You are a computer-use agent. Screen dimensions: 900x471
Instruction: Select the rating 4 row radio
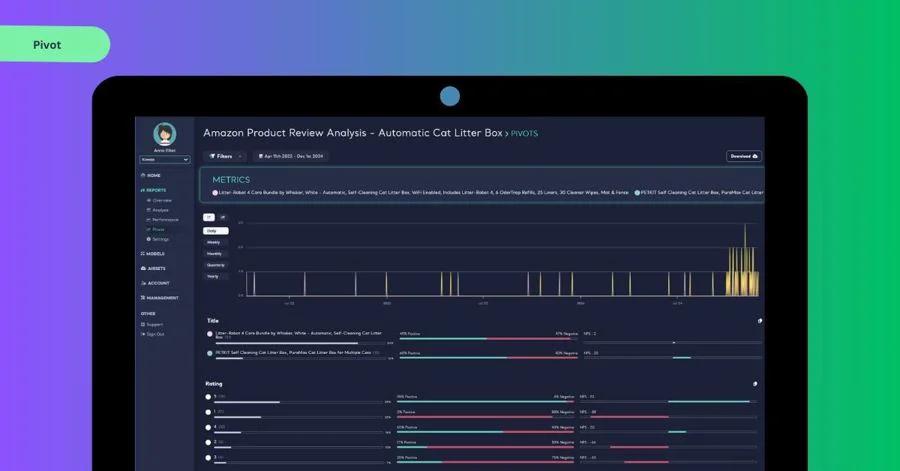click(208, 427)
